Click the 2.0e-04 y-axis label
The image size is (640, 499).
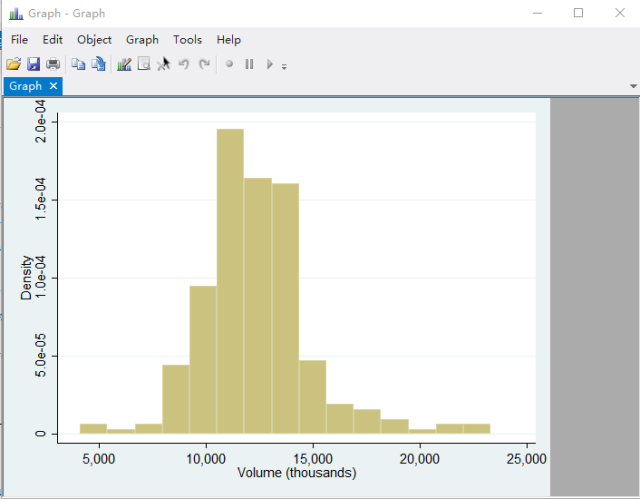click(41, 122)
